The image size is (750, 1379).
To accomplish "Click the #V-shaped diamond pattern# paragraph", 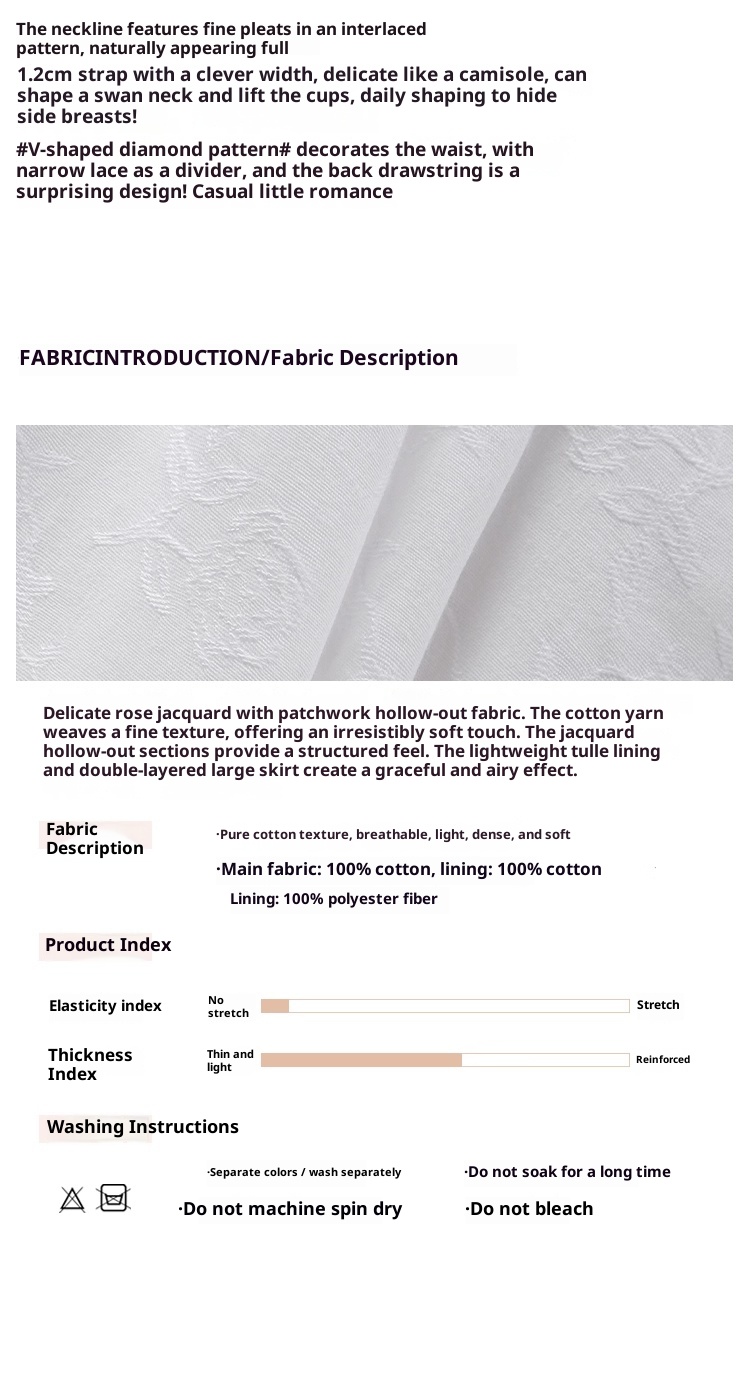I will 275,171.
